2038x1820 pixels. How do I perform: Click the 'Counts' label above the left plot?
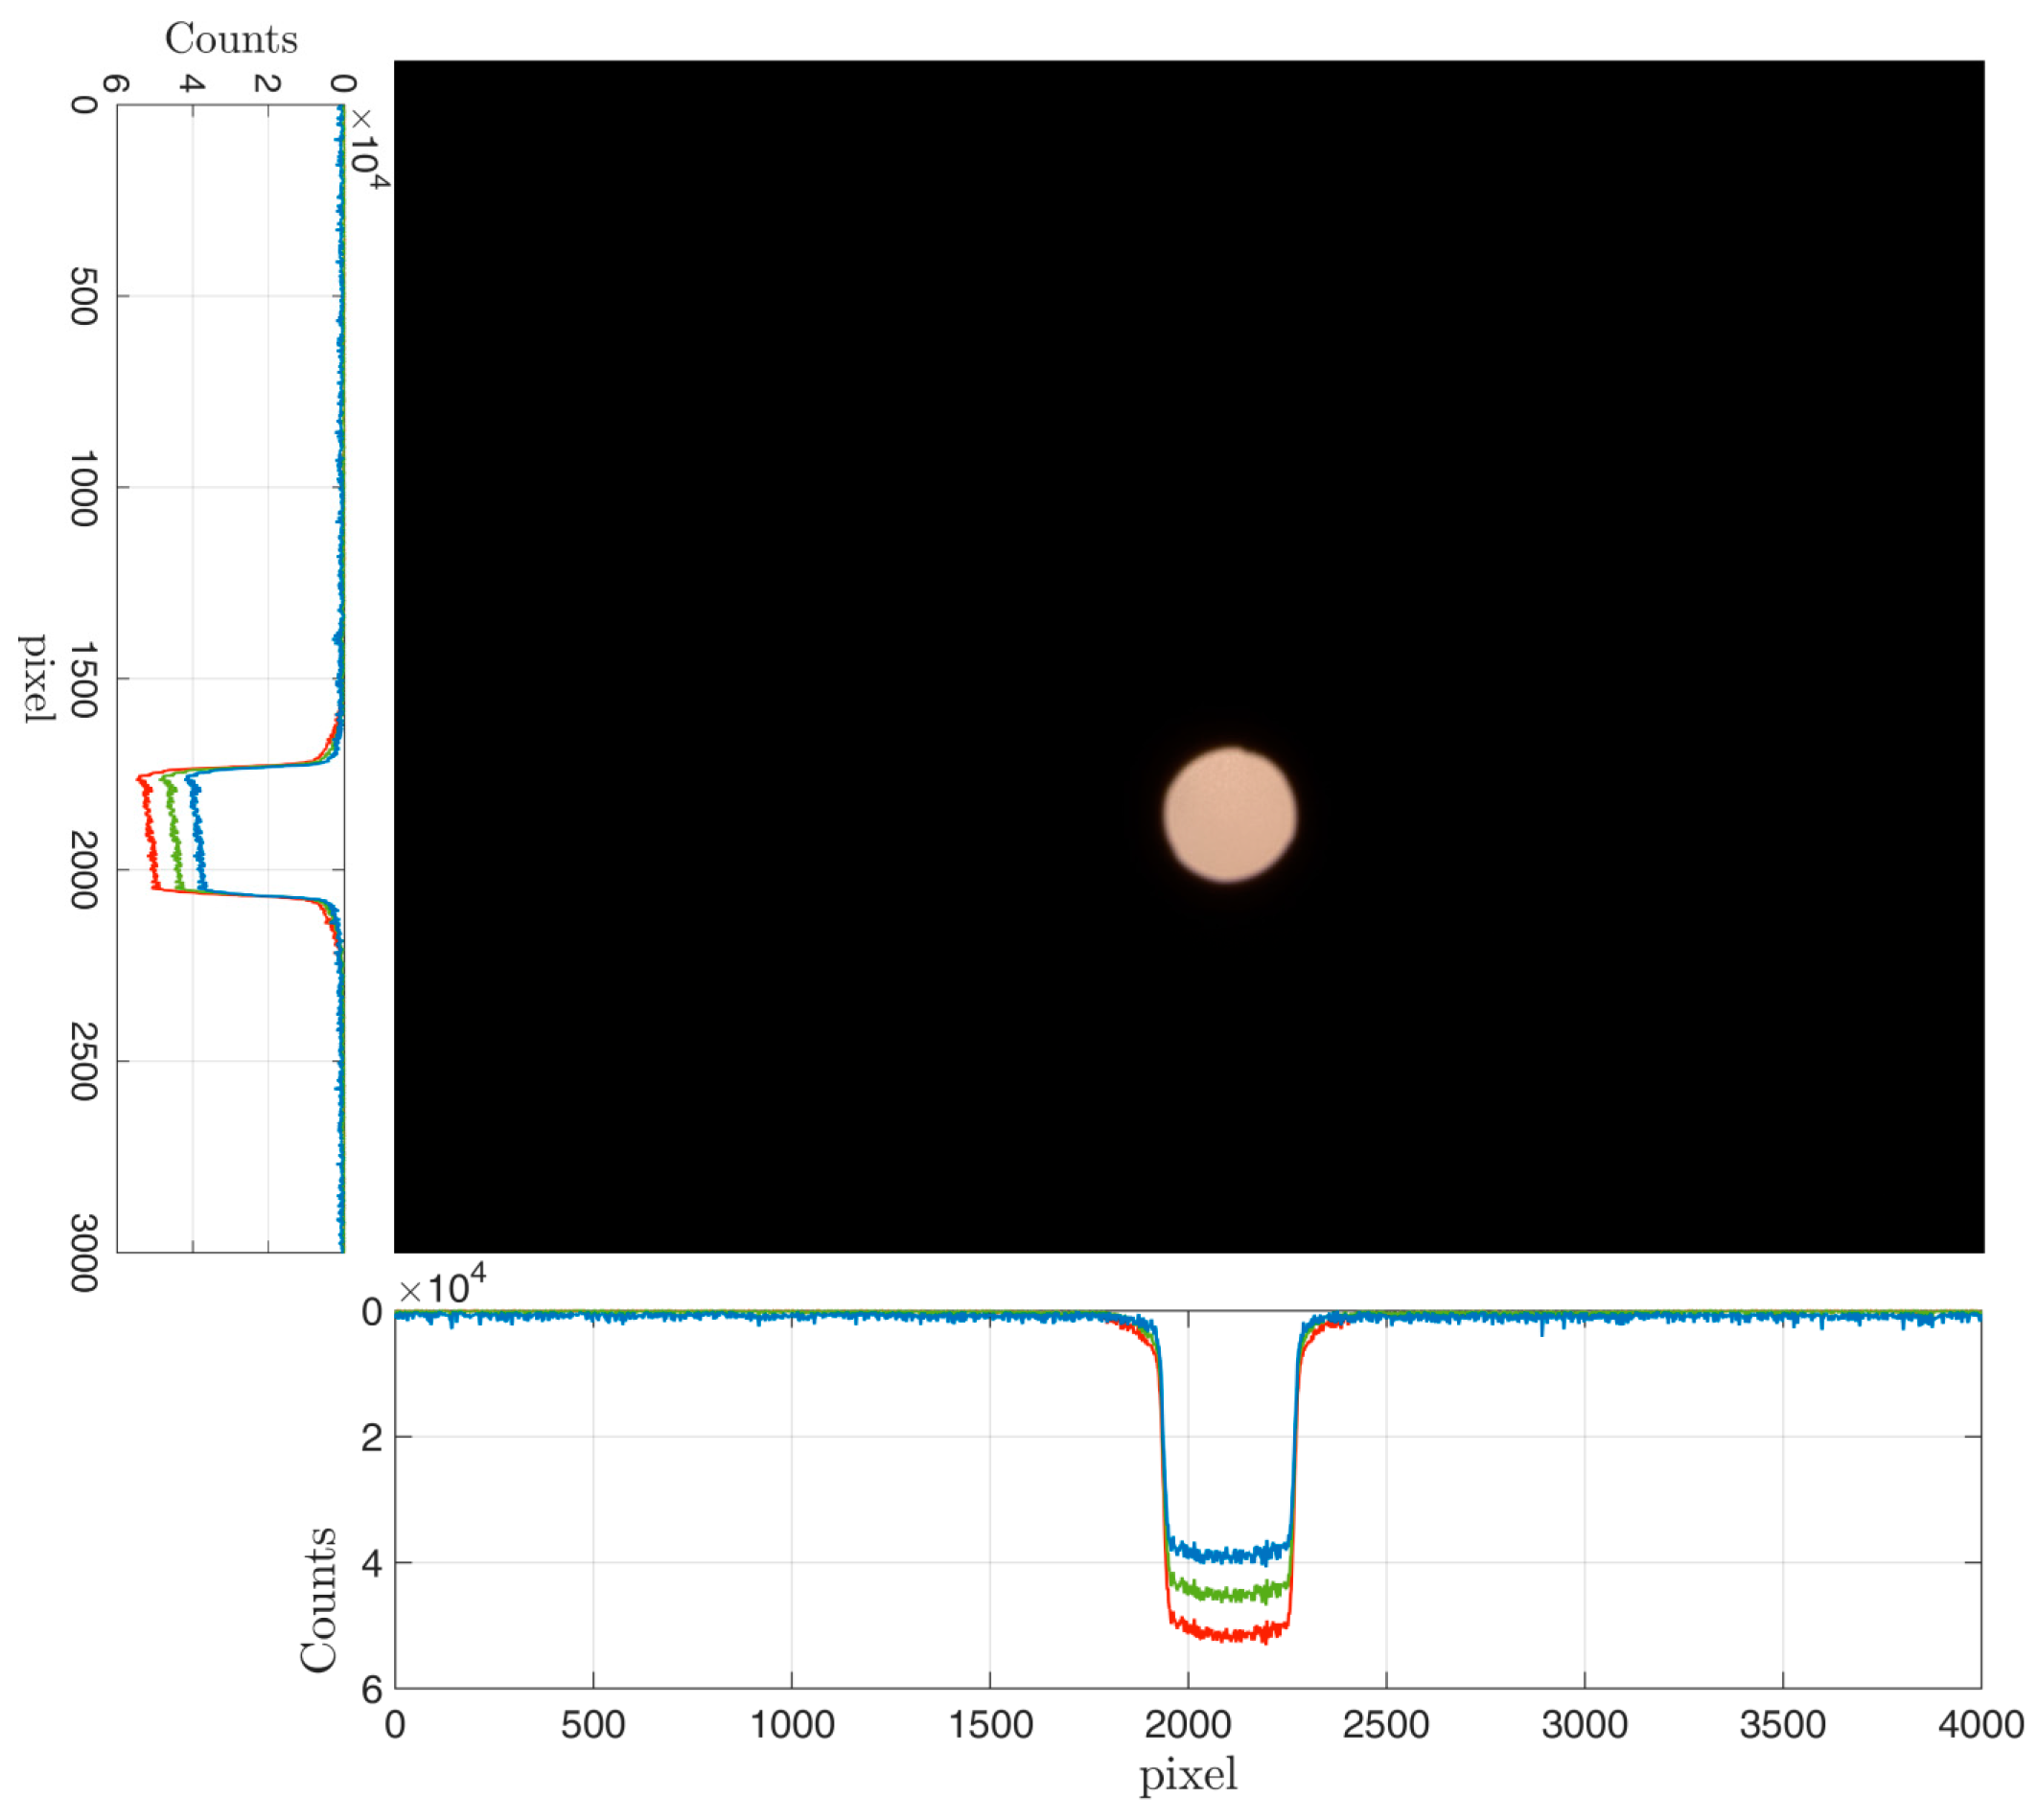231,40
